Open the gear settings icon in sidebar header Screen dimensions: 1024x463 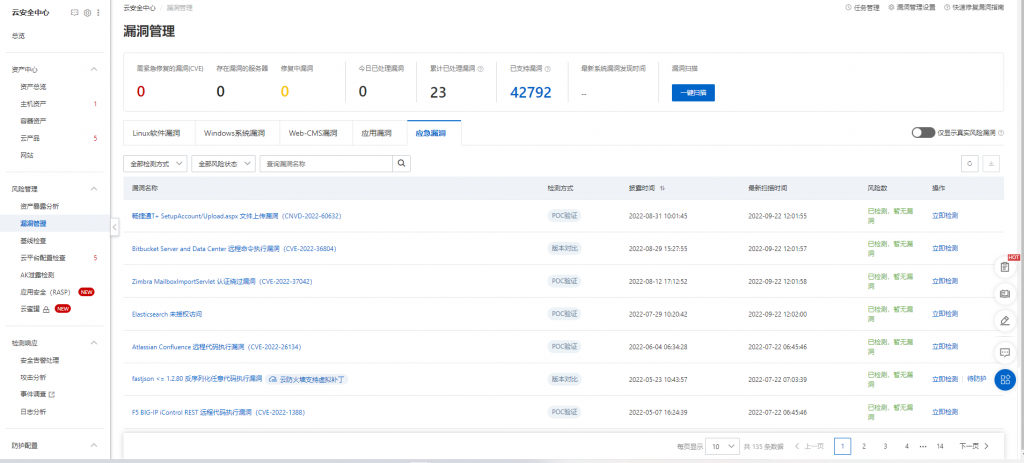pos(88,12)
